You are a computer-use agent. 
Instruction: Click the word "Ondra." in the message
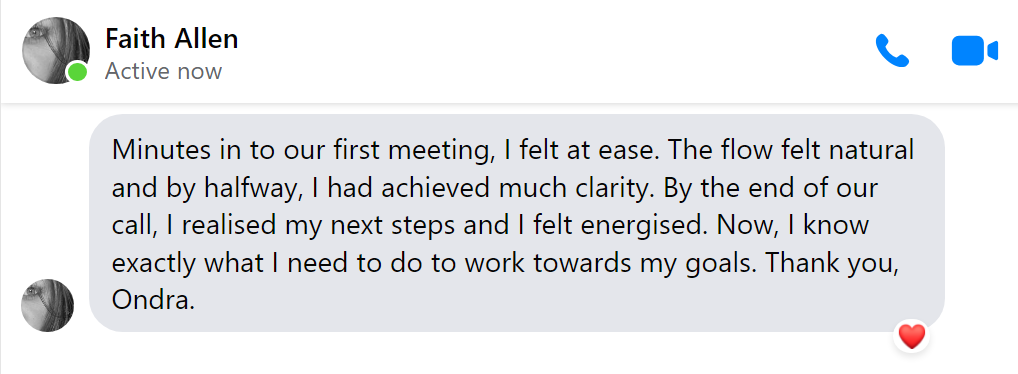(x=153, y=300)
